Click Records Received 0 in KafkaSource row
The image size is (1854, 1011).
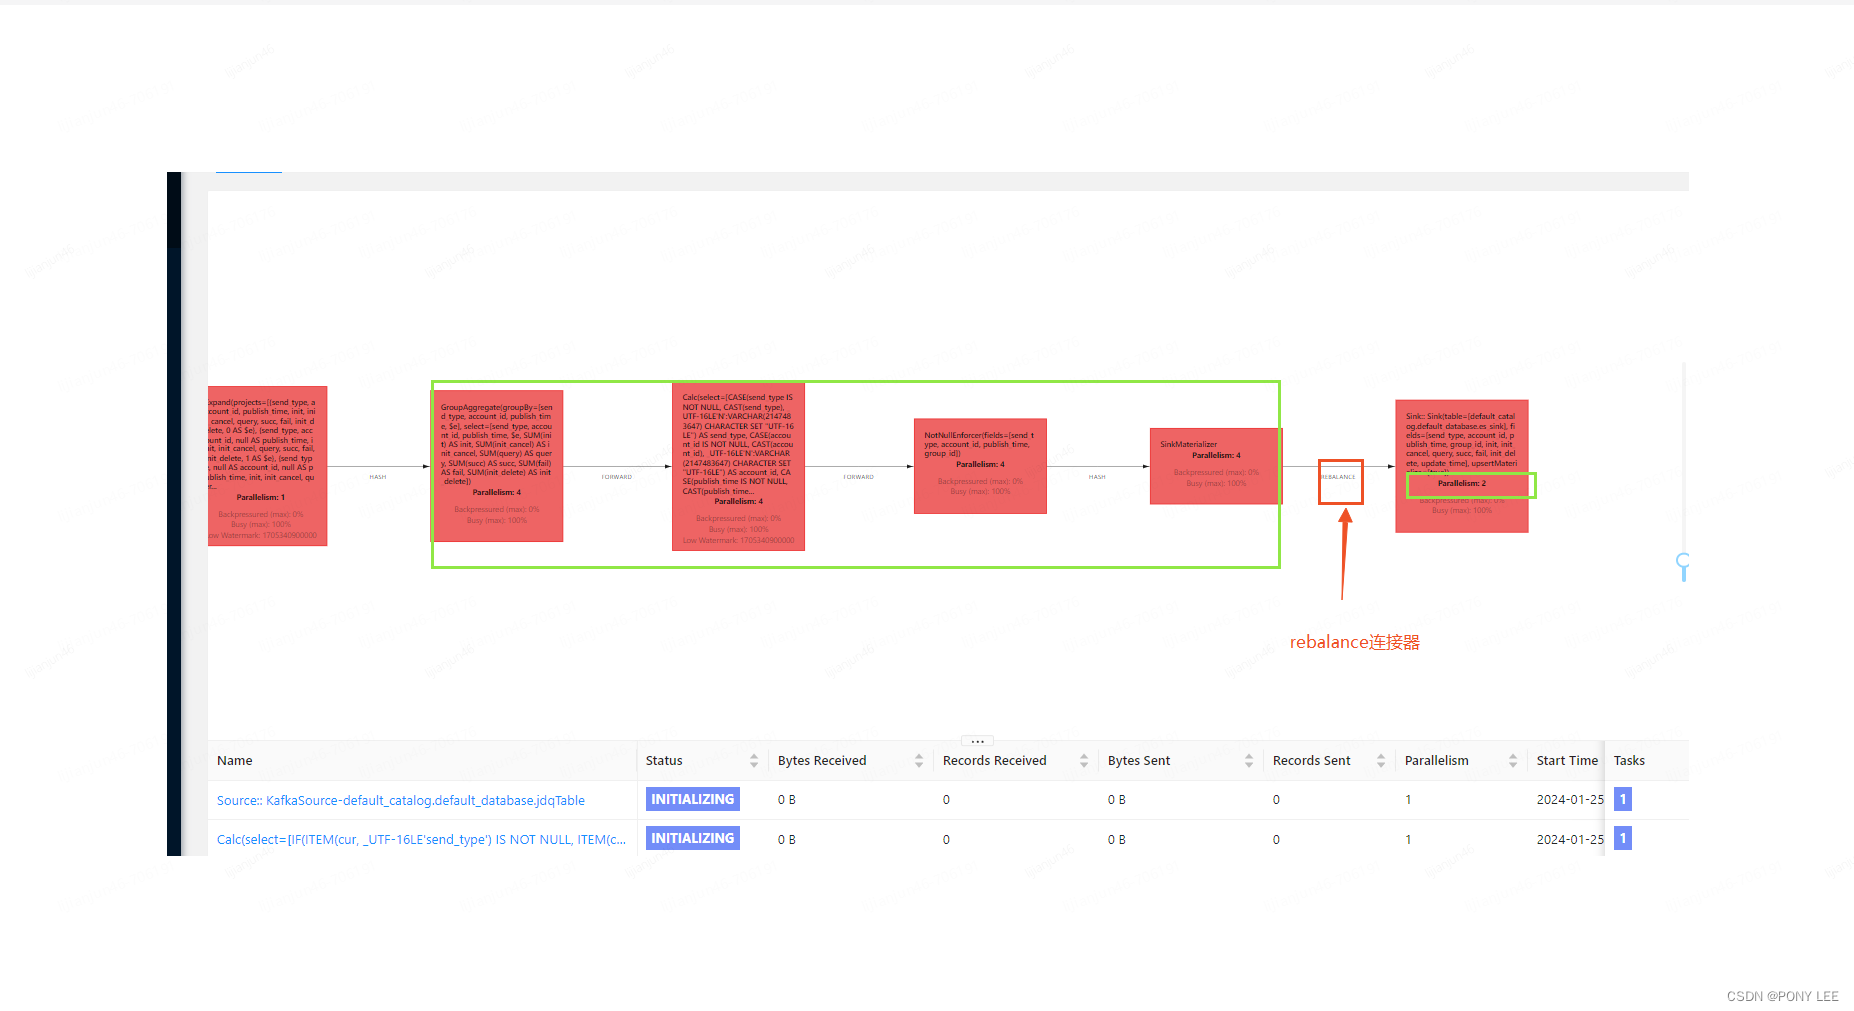946,800
